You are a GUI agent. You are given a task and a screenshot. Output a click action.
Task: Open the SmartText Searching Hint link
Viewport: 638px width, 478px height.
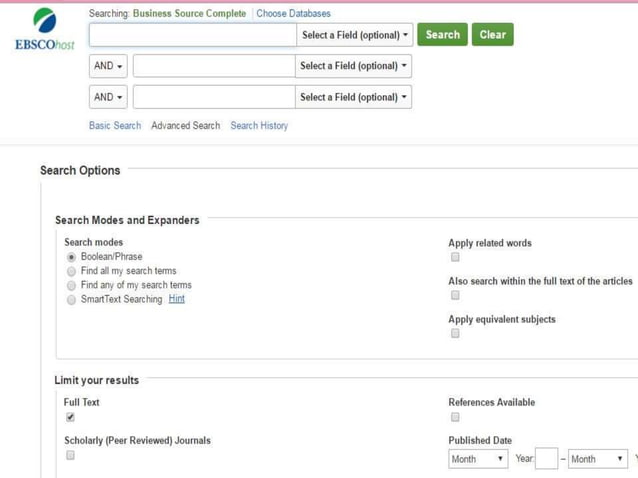(177, 299)
